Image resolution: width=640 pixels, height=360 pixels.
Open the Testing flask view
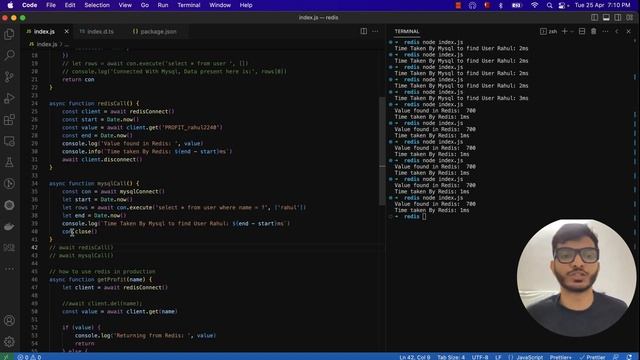point(9,162)
